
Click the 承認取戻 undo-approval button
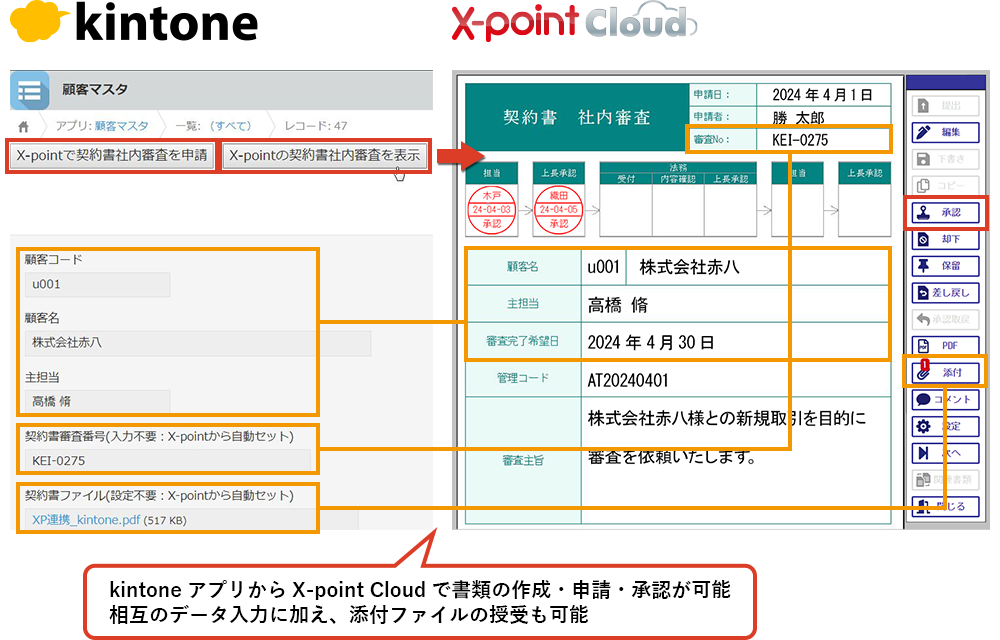[x=945, y=319]
